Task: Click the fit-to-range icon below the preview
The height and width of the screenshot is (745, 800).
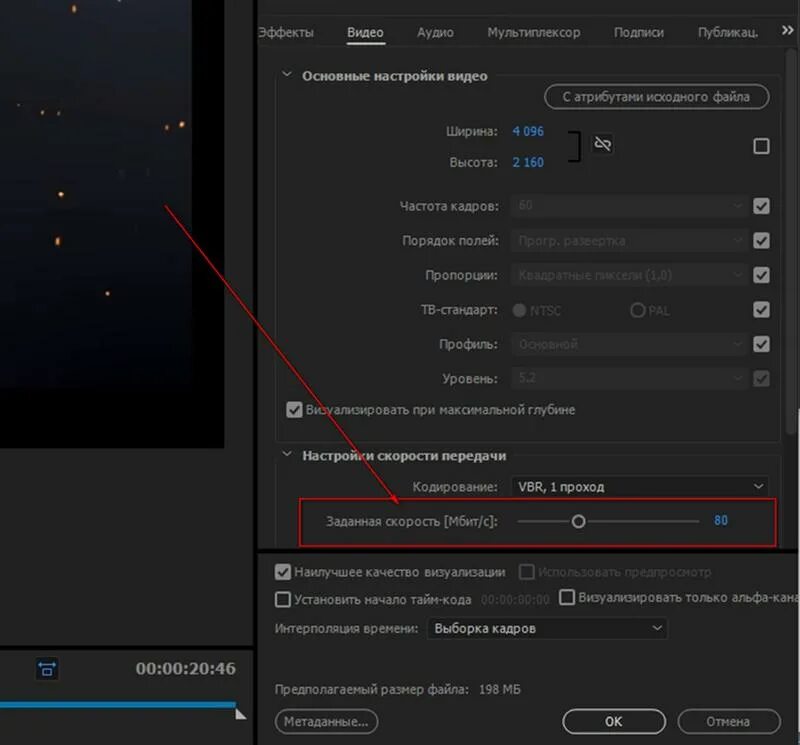Action: pyautogui.click(x=47, y=669)
